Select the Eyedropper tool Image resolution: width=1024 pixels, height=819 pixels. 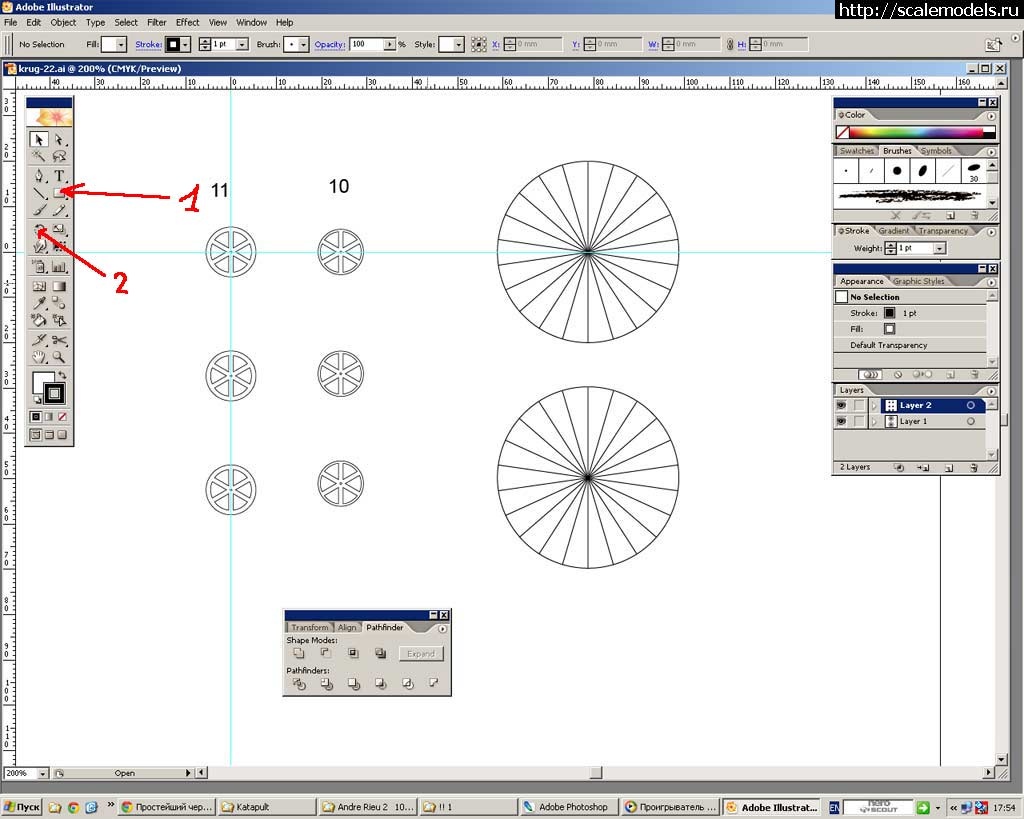click(39, 303)
